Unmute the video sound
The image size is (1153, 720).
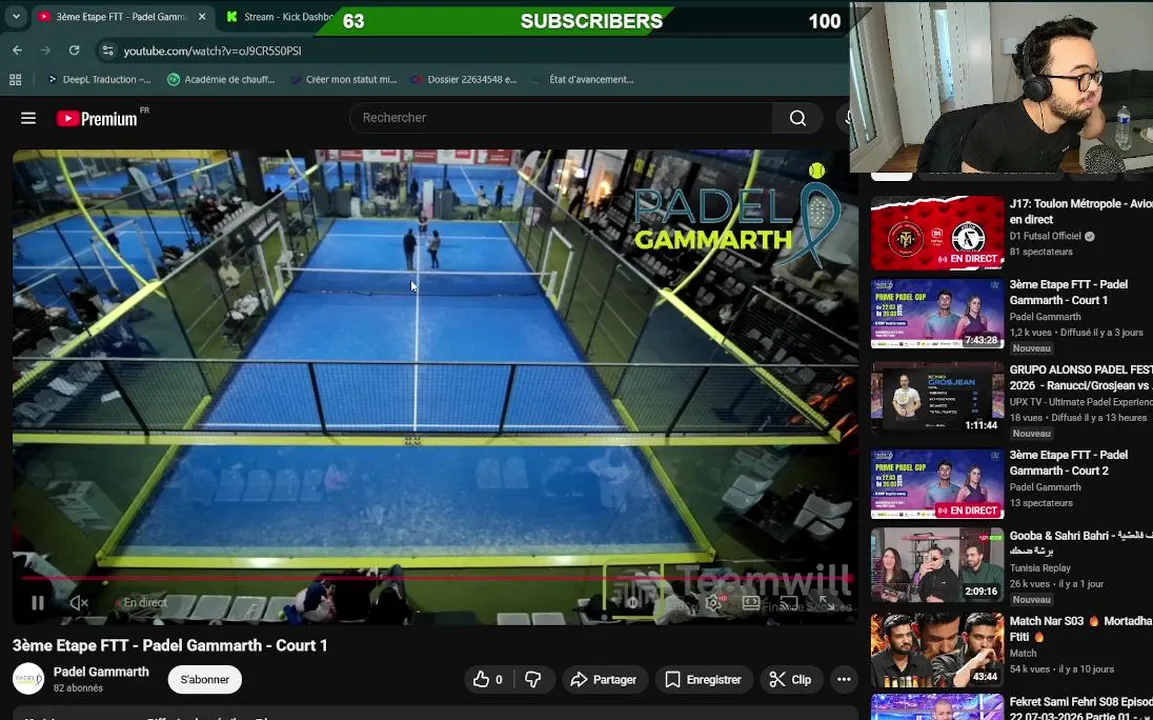pos(79,603)
